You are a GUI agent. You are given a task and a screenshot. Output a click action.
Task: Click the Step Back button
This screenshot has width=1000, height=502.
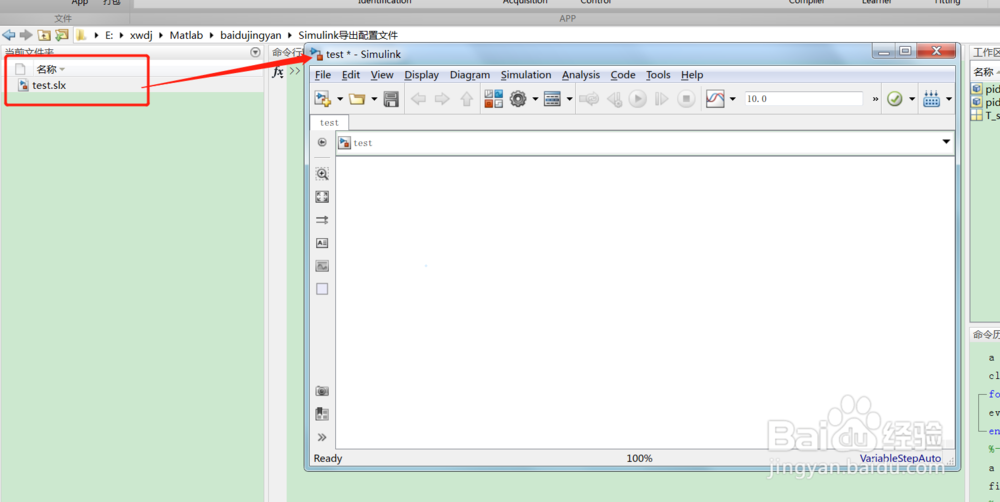[614, 99]
